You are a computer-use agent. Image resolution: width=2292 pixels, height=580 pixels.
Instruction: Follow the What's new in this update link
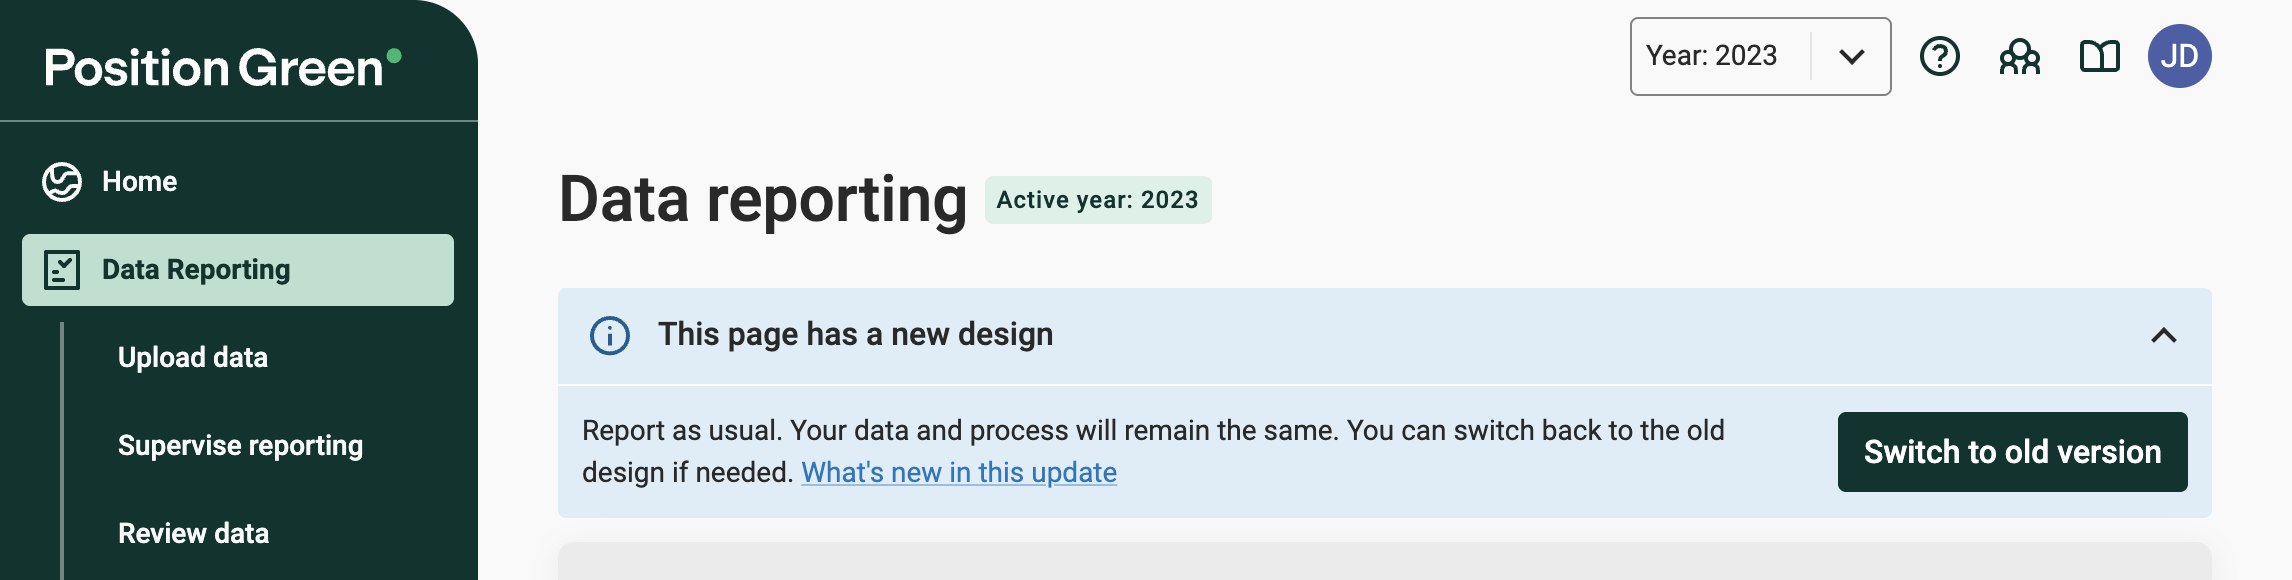point(958,473)
